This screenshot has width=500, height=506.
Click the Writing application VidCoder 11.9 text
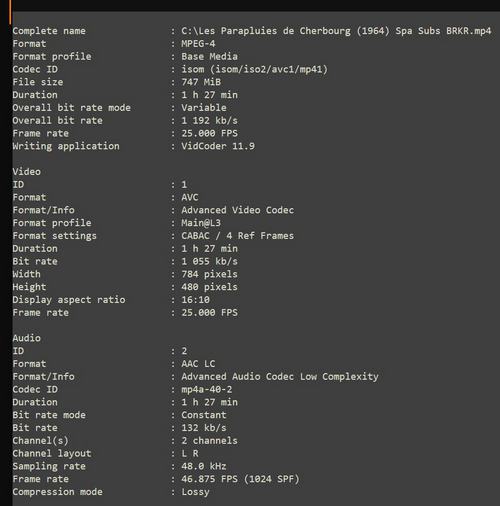(218, 146)
